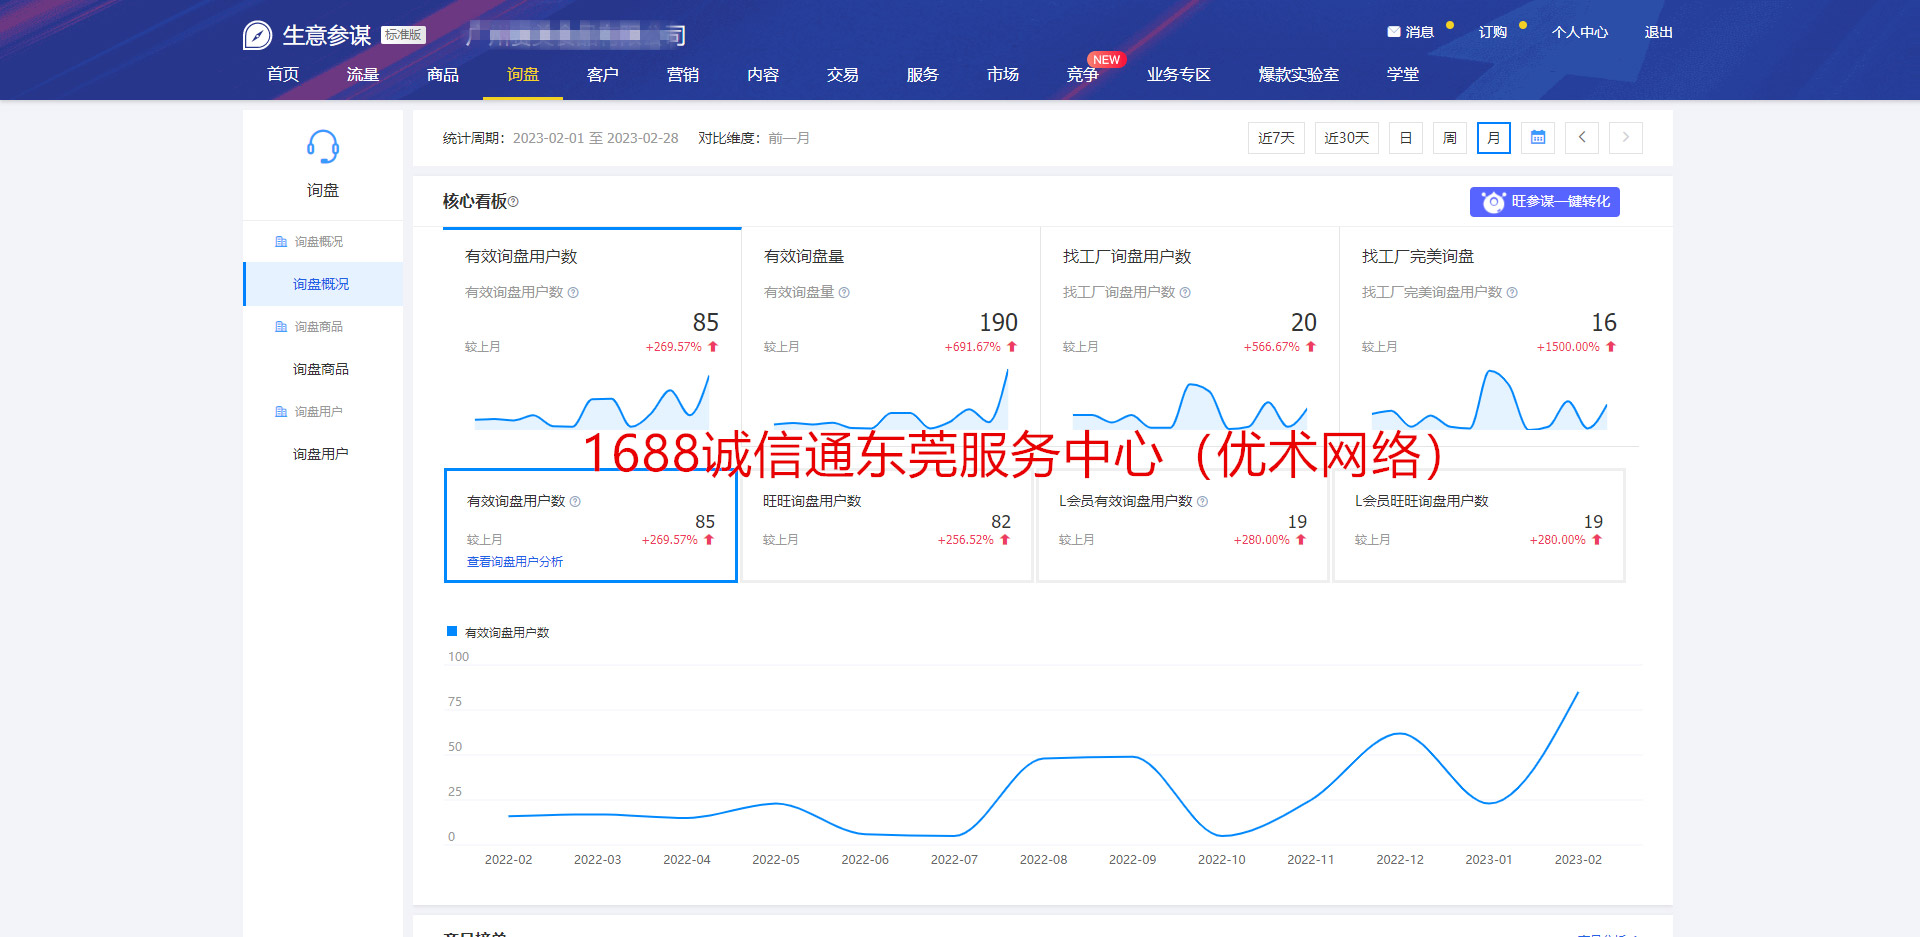Screen dimensions: 1920x937
Task: Open the 查看询盘用户分析 link
Action: [x=515, y=562]
